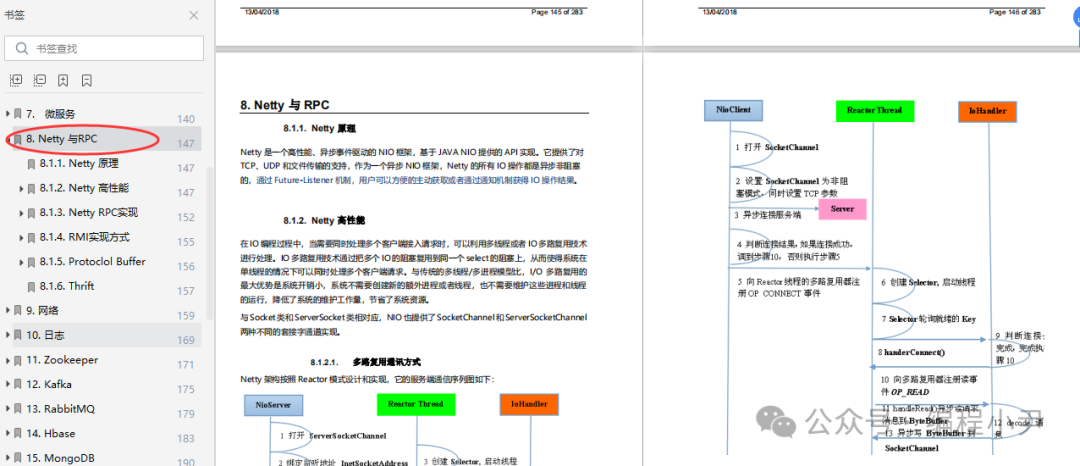This screenshot has height=466, width=1080.
Task: Click the add bookmark icon
Action: 63,81
